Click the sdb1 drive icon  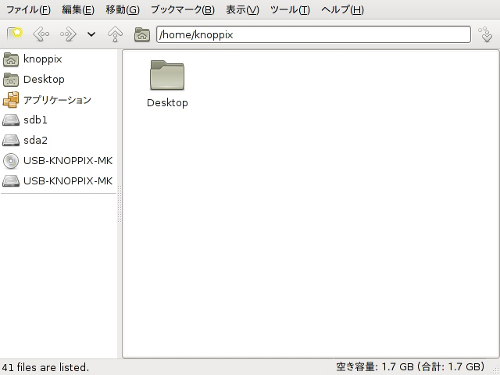click(x=11, y=120)
